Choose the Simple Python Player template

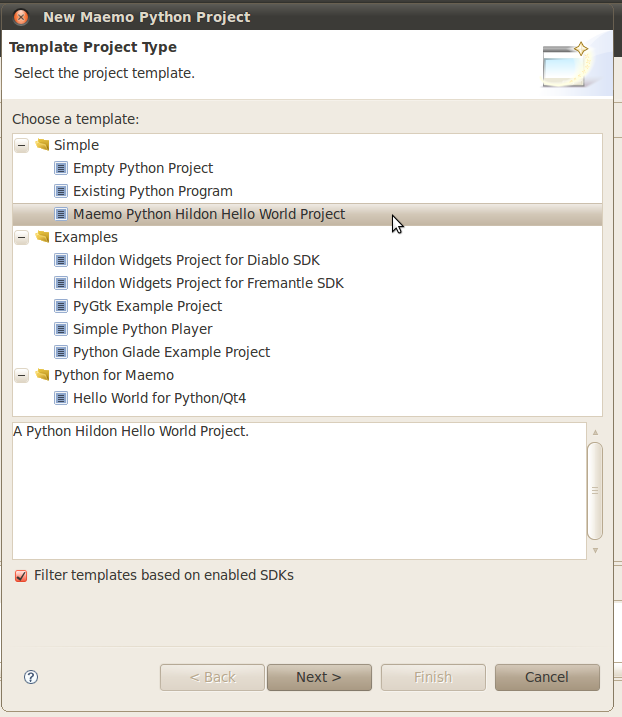point(143,329)
